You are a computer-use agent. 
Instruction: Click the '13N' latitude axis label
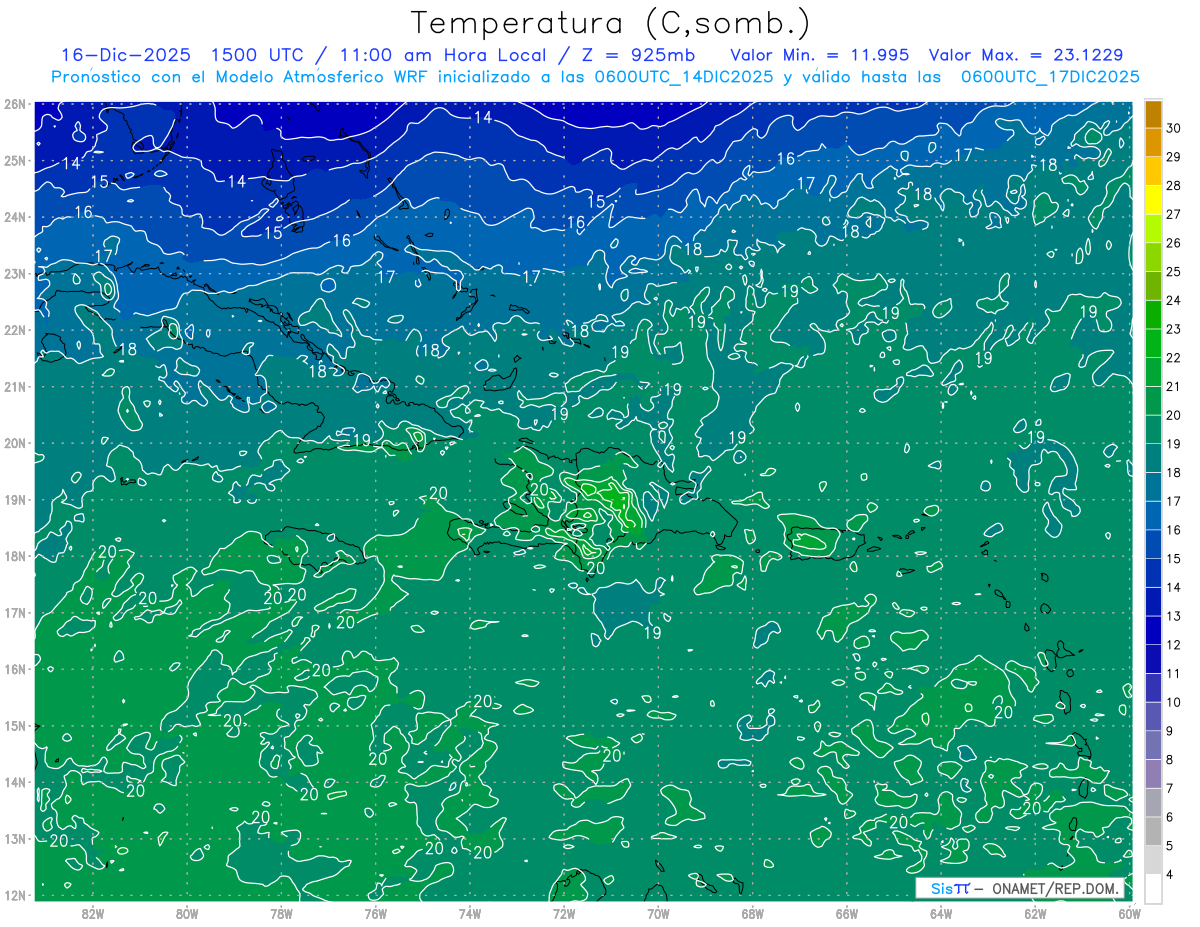coord(14,838)
